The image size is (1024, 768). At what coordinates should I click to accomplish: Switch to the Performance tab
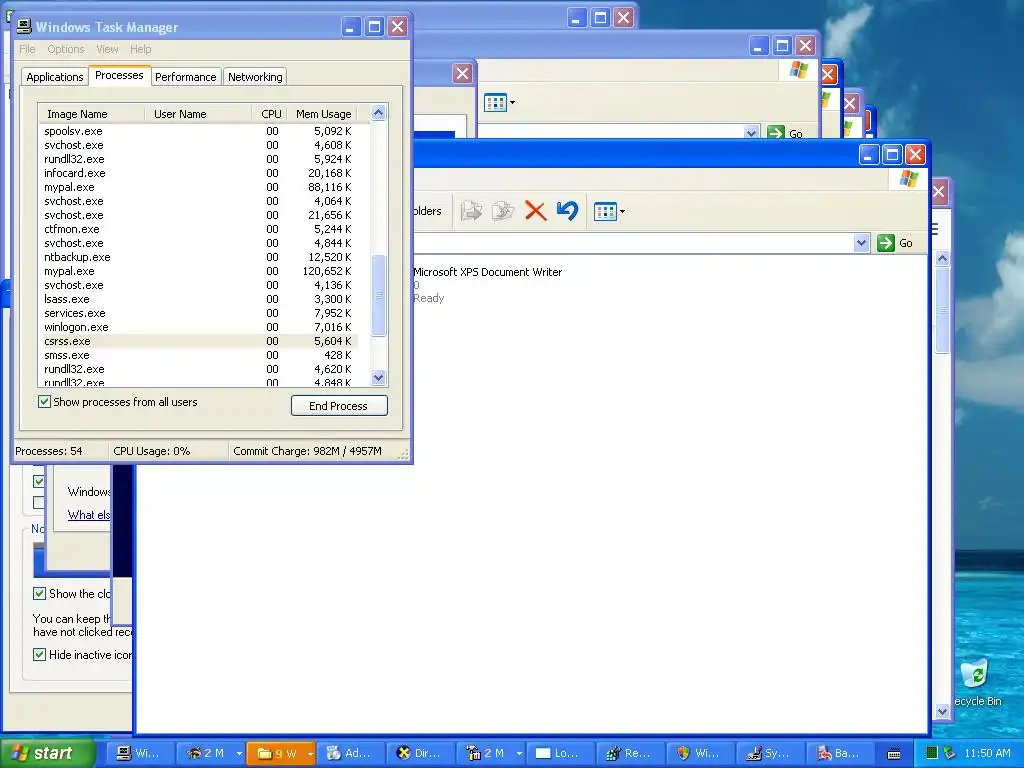[x=185, y=77]
